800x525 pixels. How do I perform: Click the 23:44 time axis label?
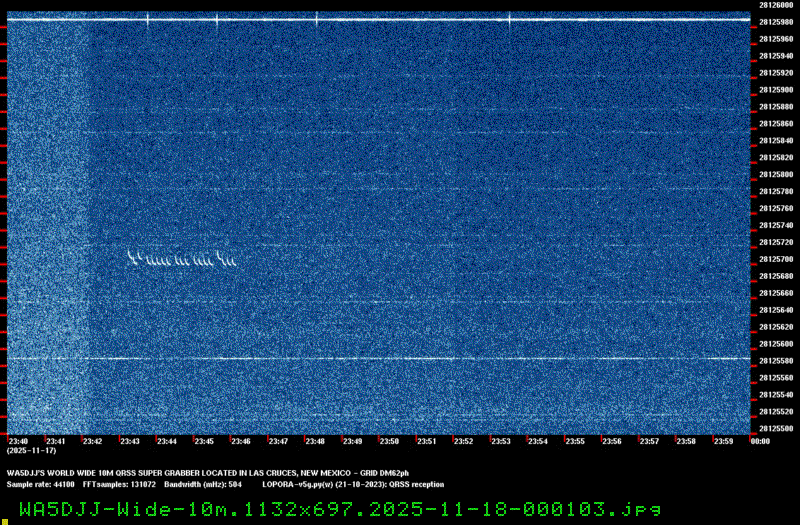click(167, 441)
